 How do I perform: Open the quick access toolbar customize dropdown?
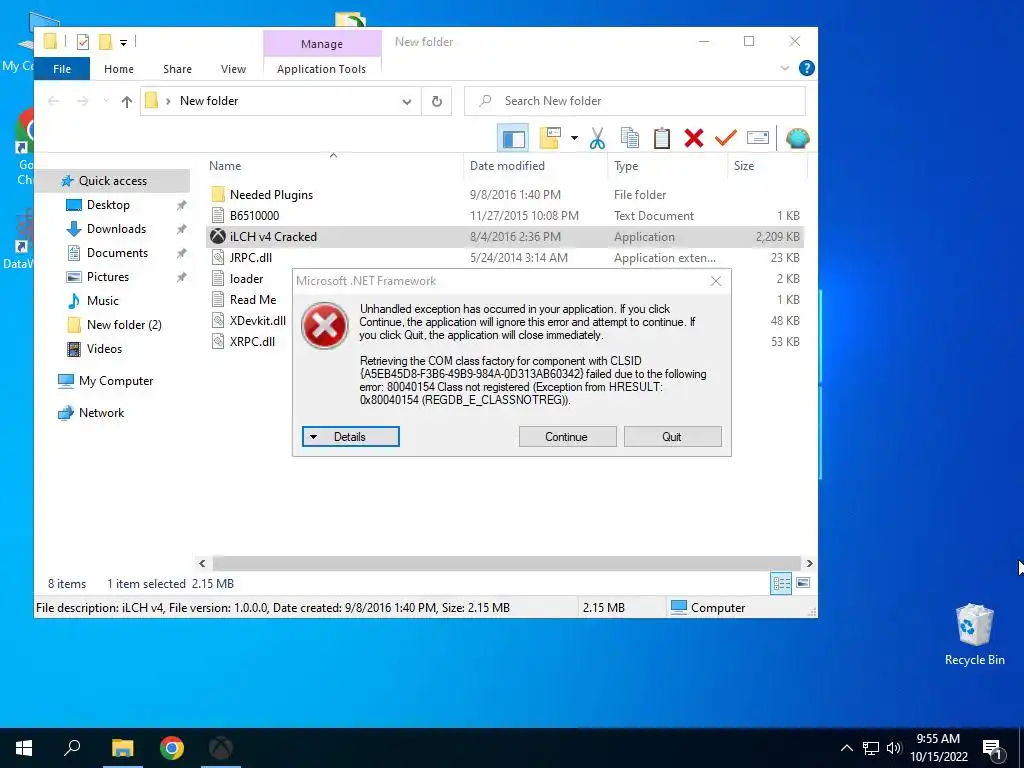pyautogui.click(x=123, y=42)
